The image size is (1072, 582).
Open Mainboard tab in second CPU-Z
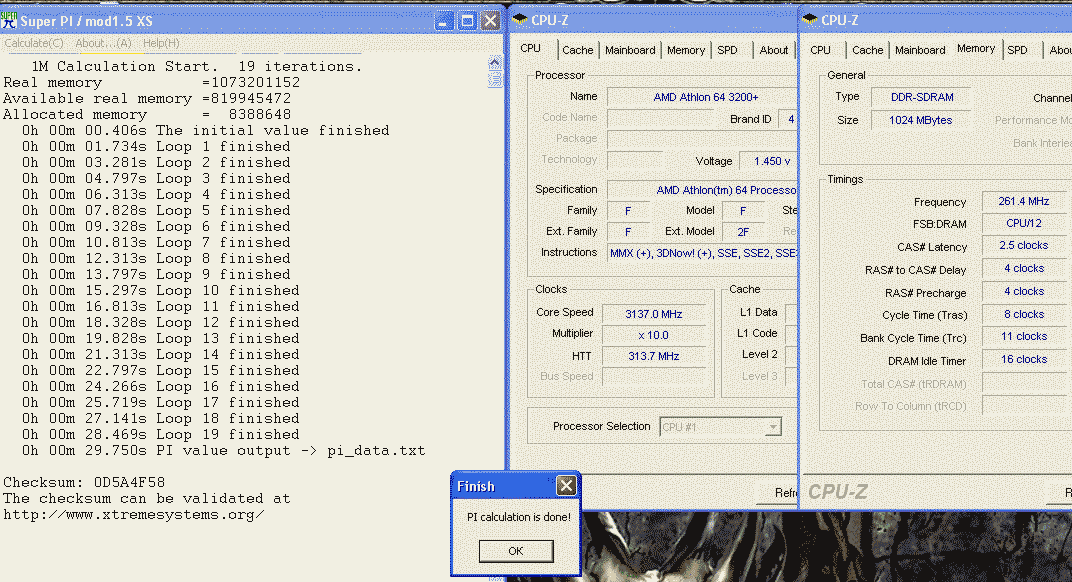(920, 50)
